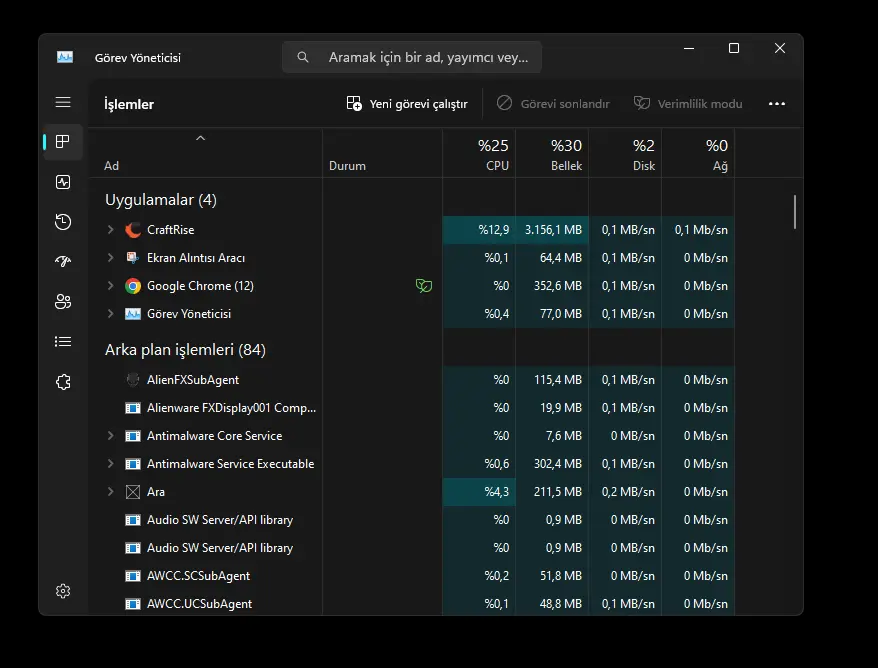The height and width of the screenshot is (668, 878).
Task: Click AWCC.UCSubAgent memory 48,8 MB
Action: tap(561, 604)
